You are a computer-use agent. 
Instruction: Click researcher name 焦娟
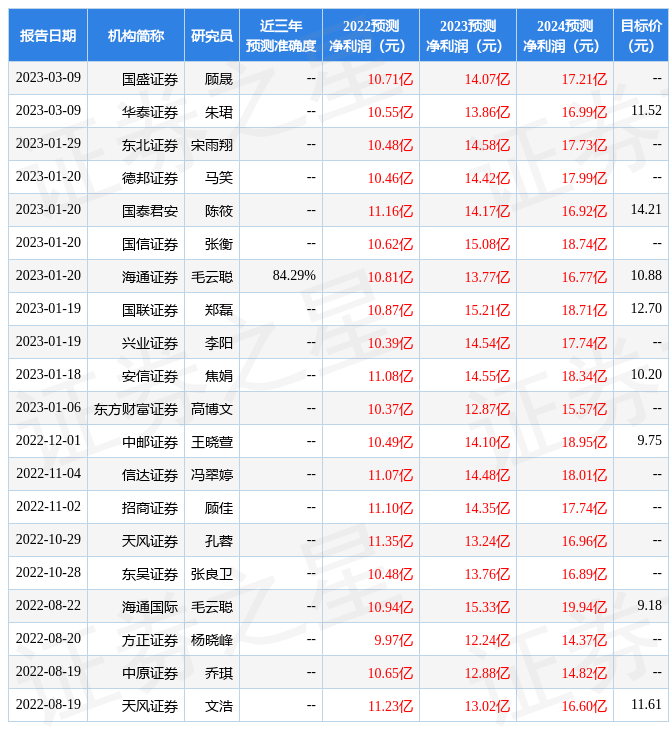click(x=219, y=376)
